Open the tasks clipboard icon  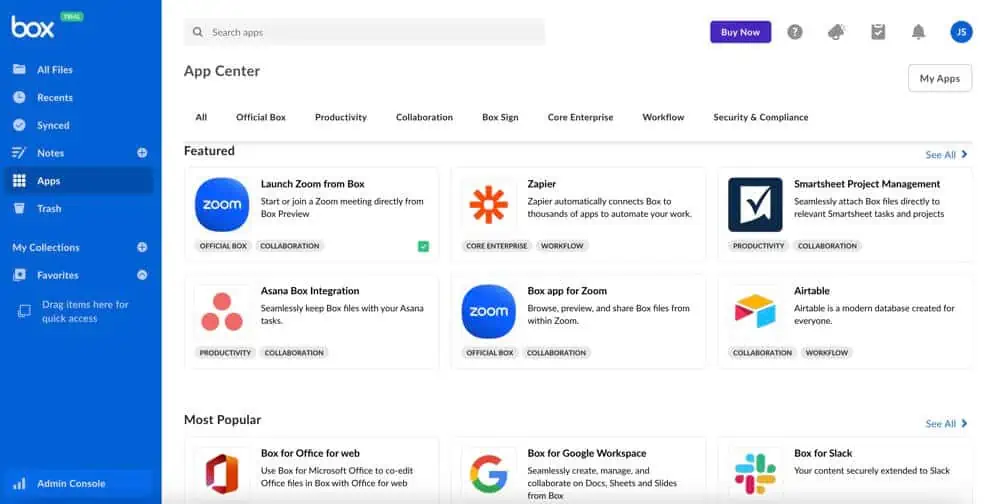[878, 32]
